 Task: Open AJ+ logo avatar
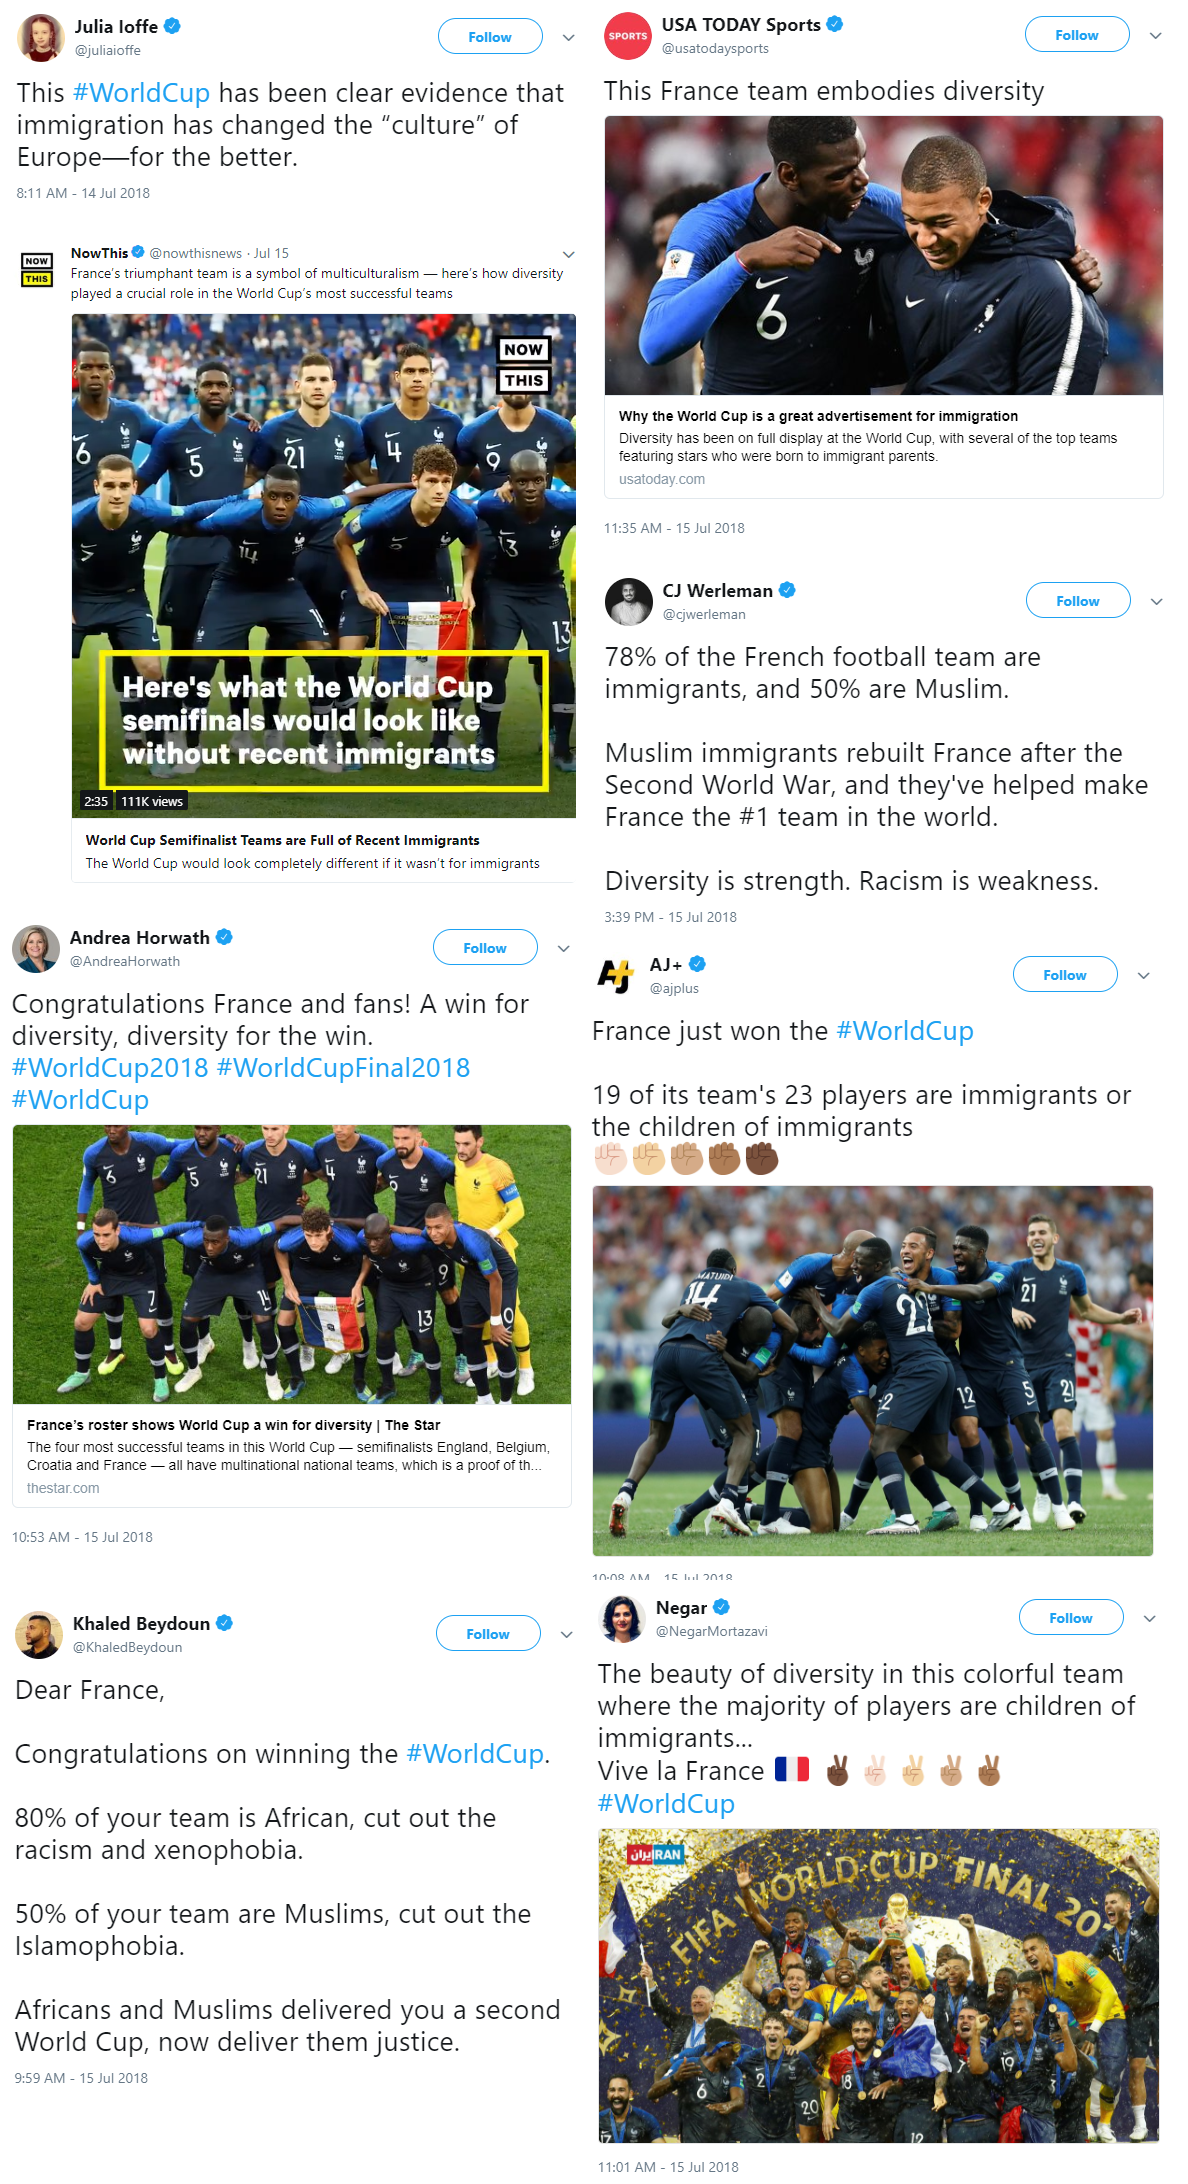[616, 975]
